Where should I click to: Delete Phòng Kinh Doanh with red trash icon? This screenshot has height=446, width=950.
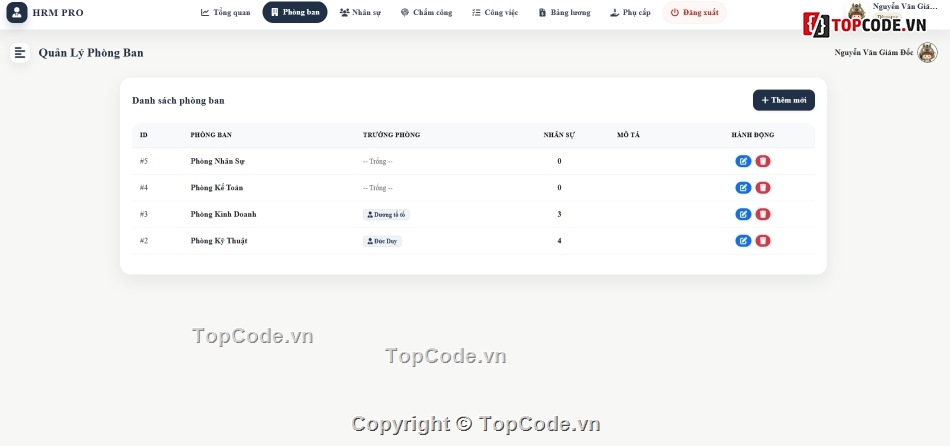[x=763, y=215]
